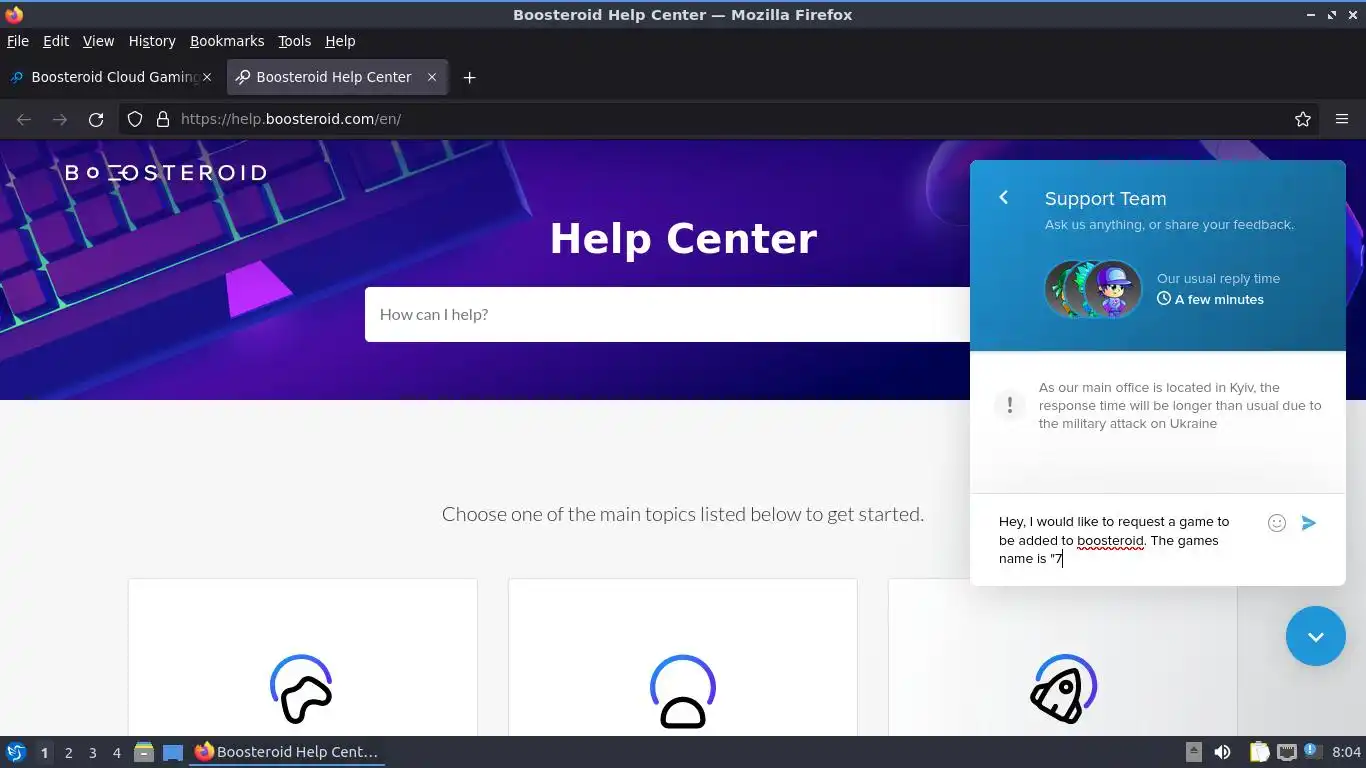Switch to workspace 3
This screenshot has width=1366, height=768.
click(x=92, y=753)
